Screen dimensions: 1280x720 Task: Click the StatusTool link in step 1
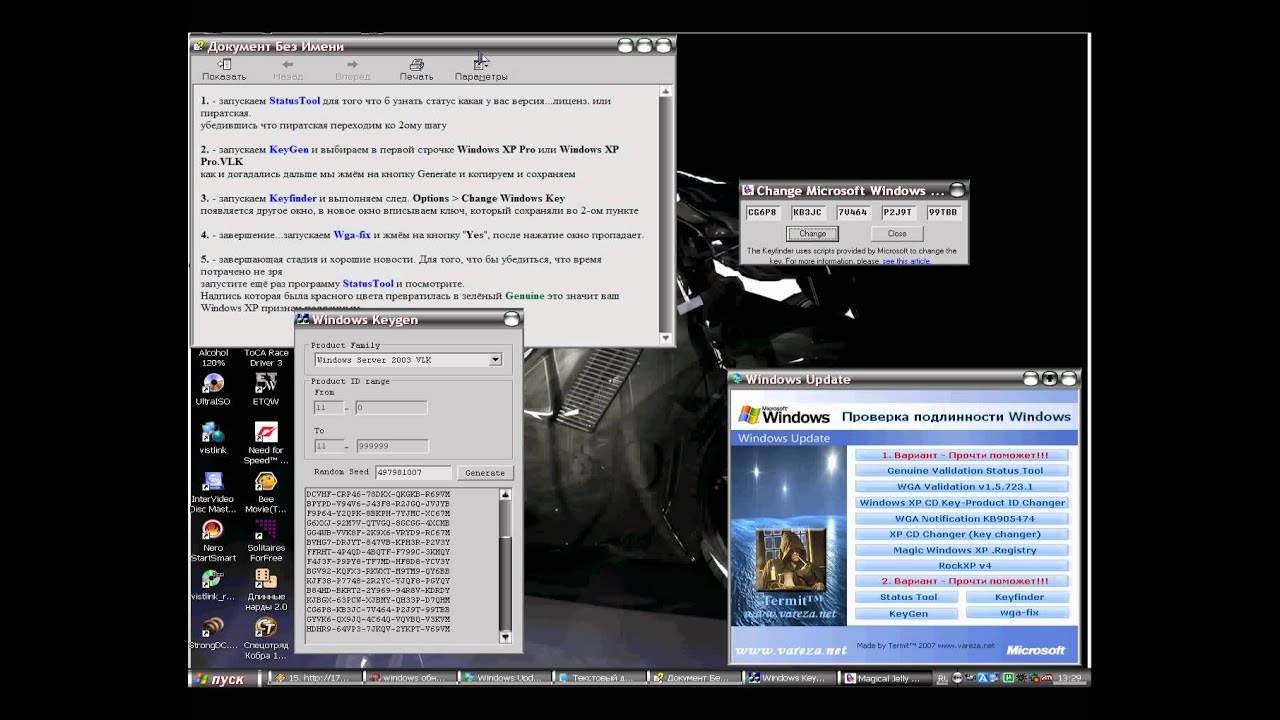[x=294, y=101]
